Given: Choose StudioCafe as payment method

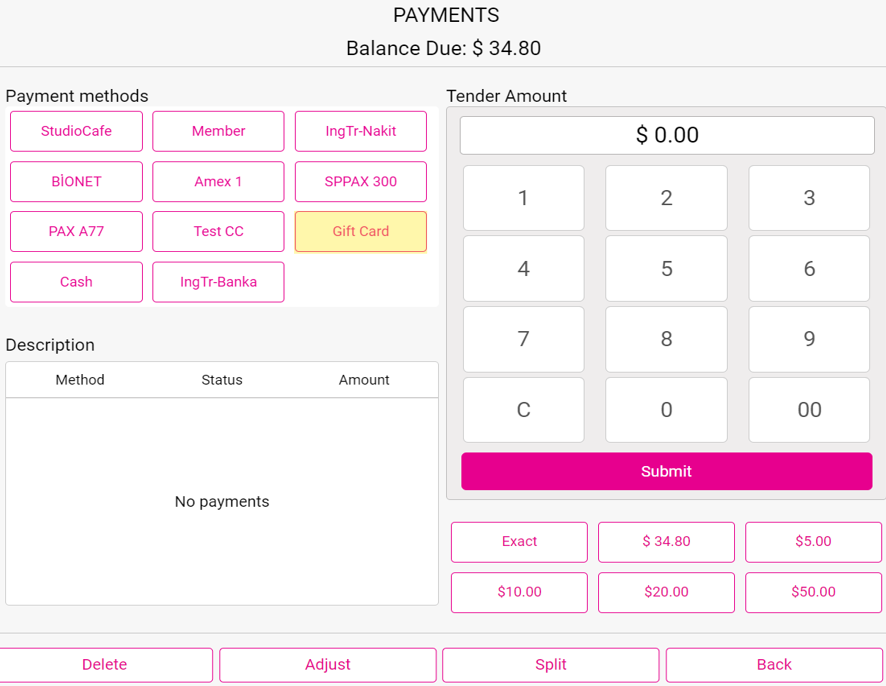Looking at the screenshot, I should coord(76,131).
